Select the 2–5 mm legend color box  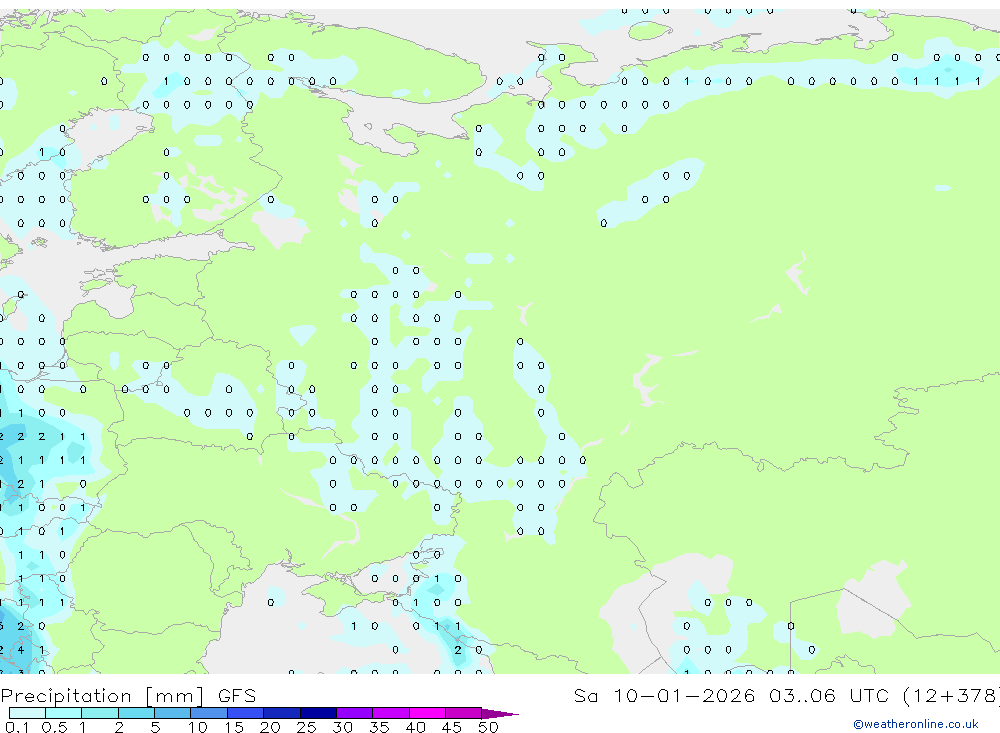[x=136, y=713]
